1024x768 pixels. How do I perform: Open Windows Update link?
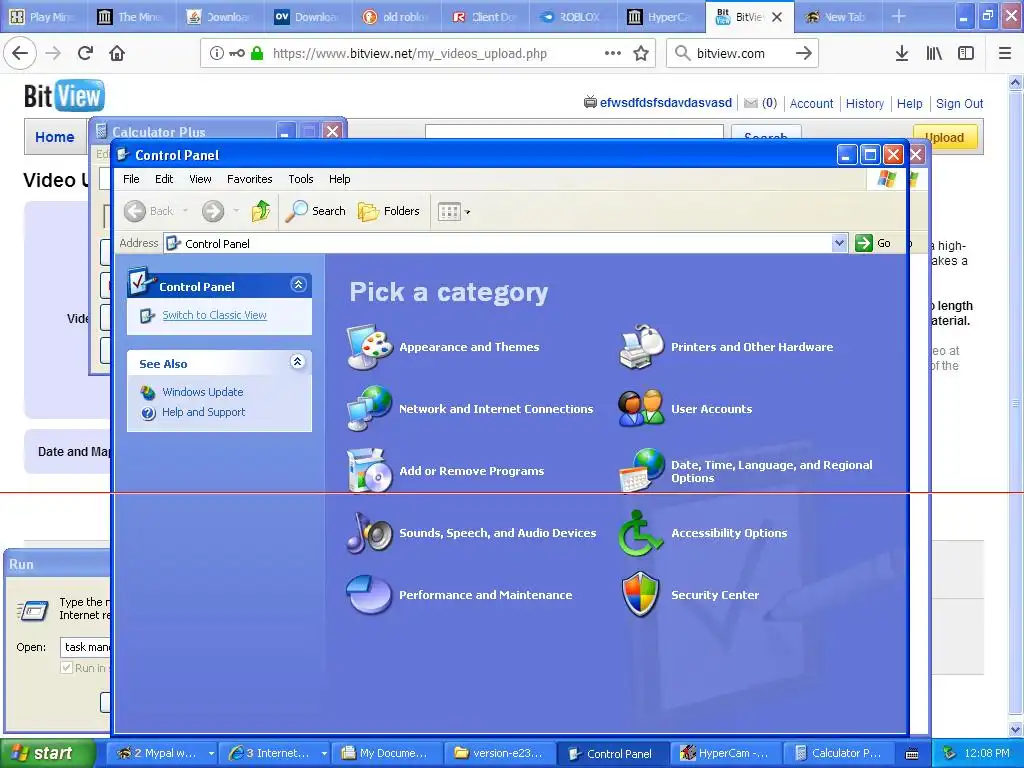202,392
